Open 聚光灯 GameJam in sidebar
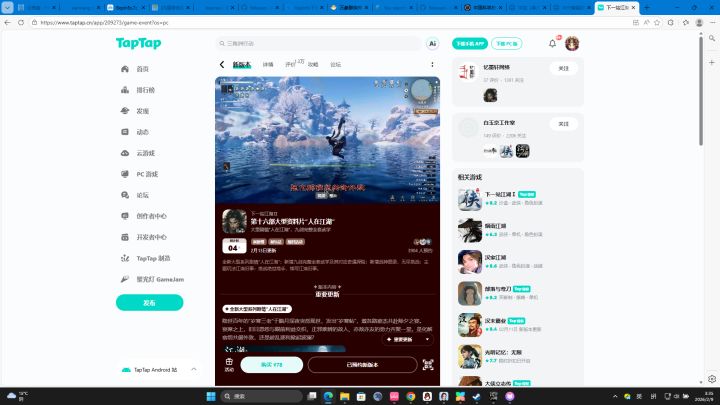 click(160, 279)
